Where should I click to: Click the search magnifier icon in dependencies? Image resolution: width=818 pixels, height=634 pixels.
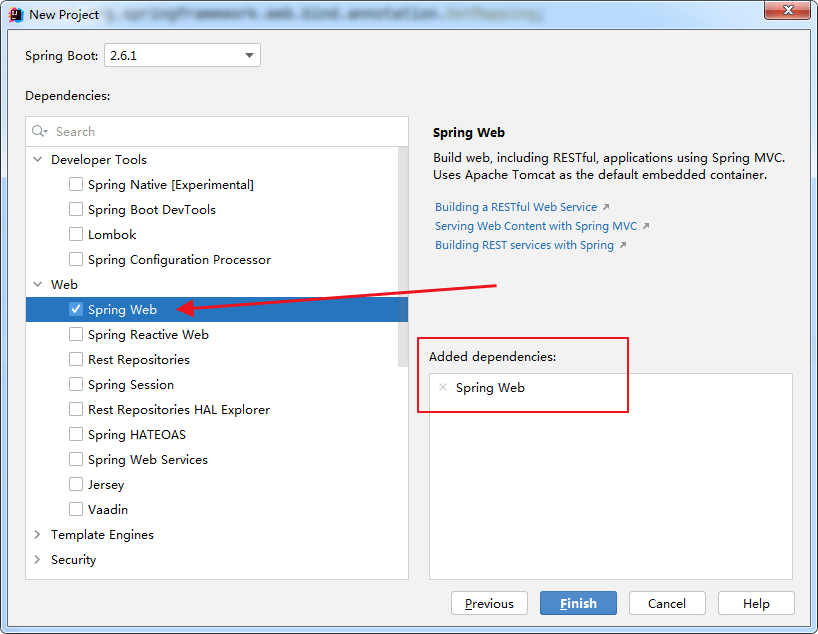(x=39, y=131)
